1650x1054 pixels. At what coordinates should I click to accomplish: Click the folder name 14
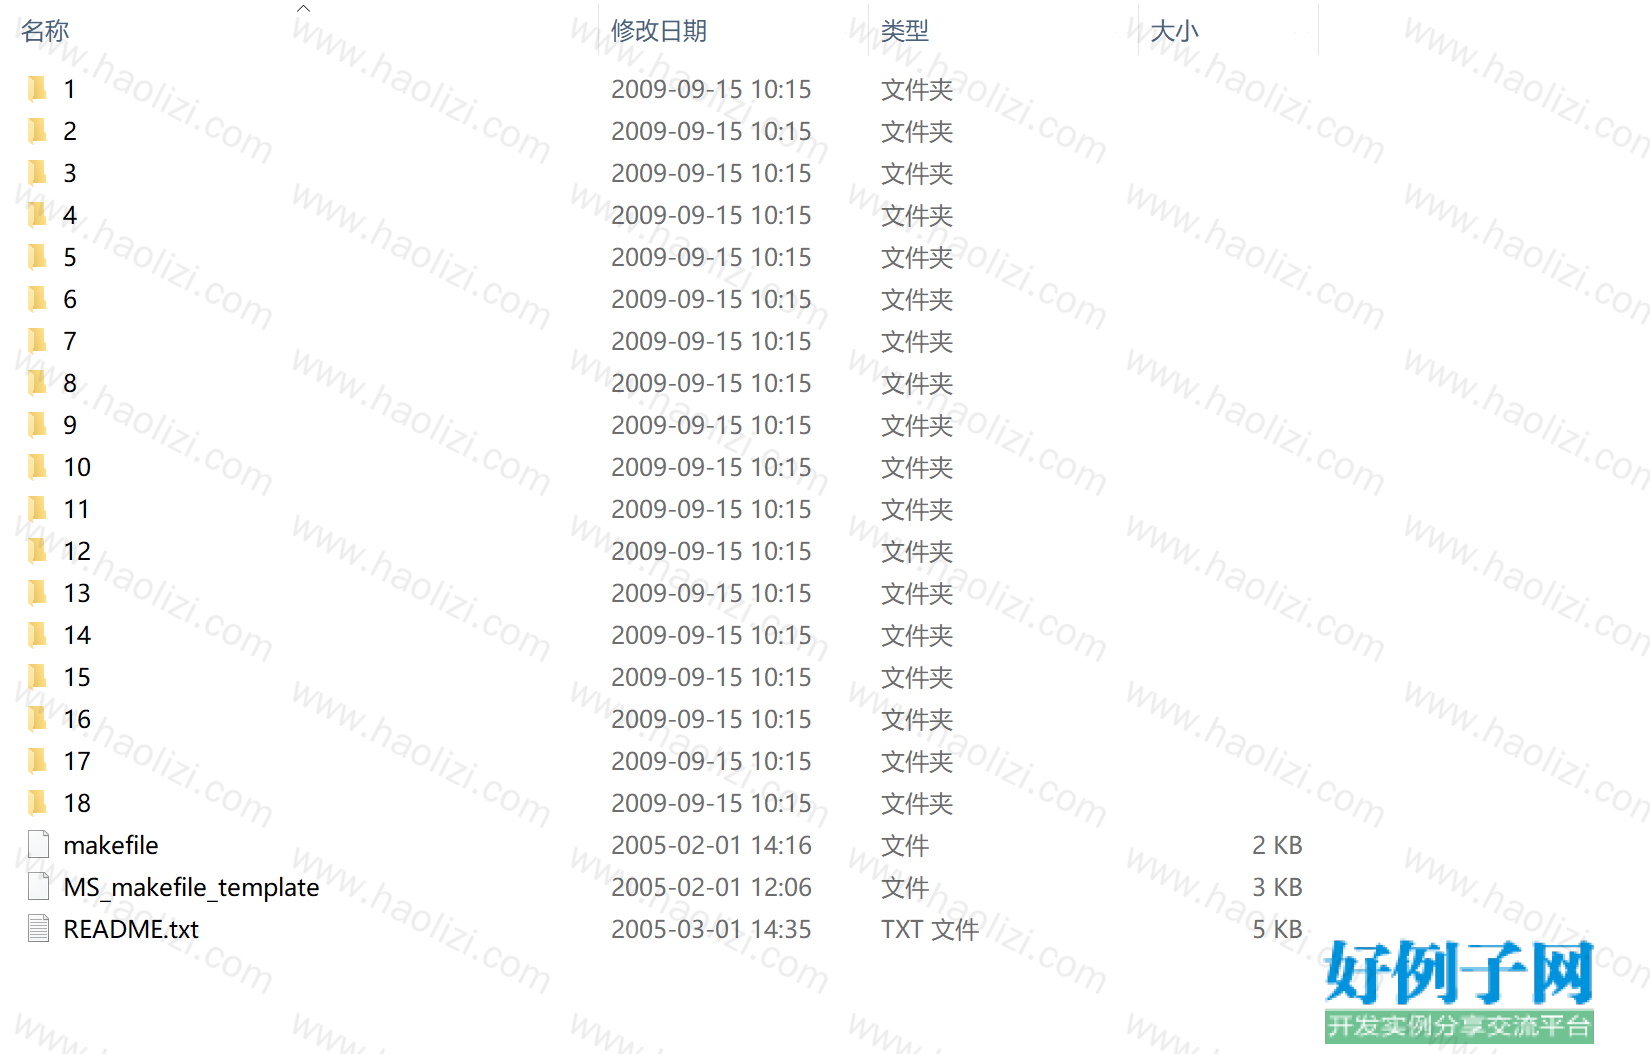77,635
